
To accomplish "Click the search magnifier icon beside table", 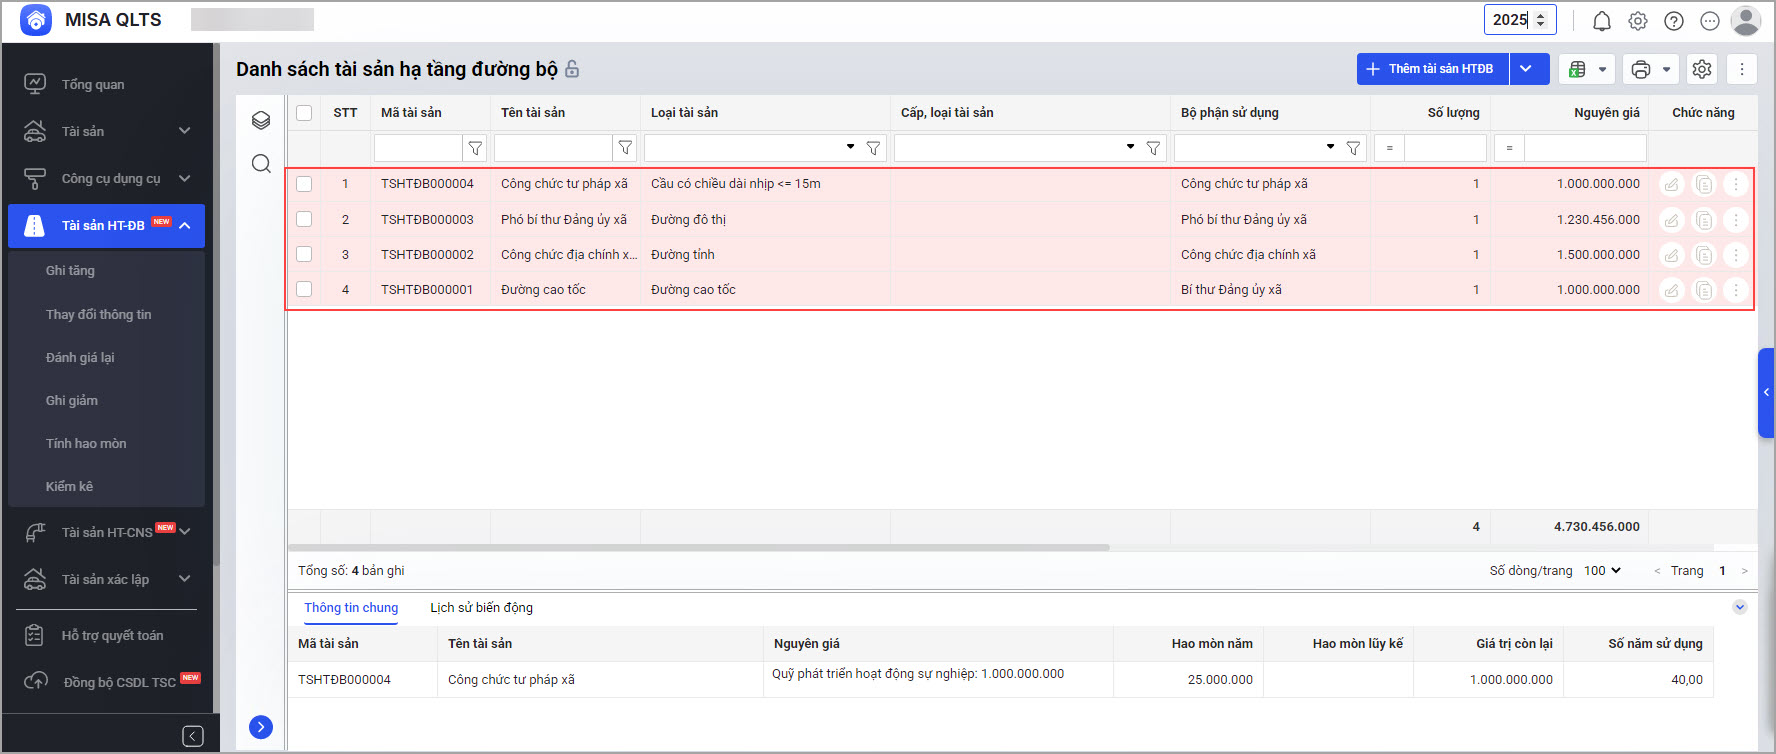I will 261,164.
